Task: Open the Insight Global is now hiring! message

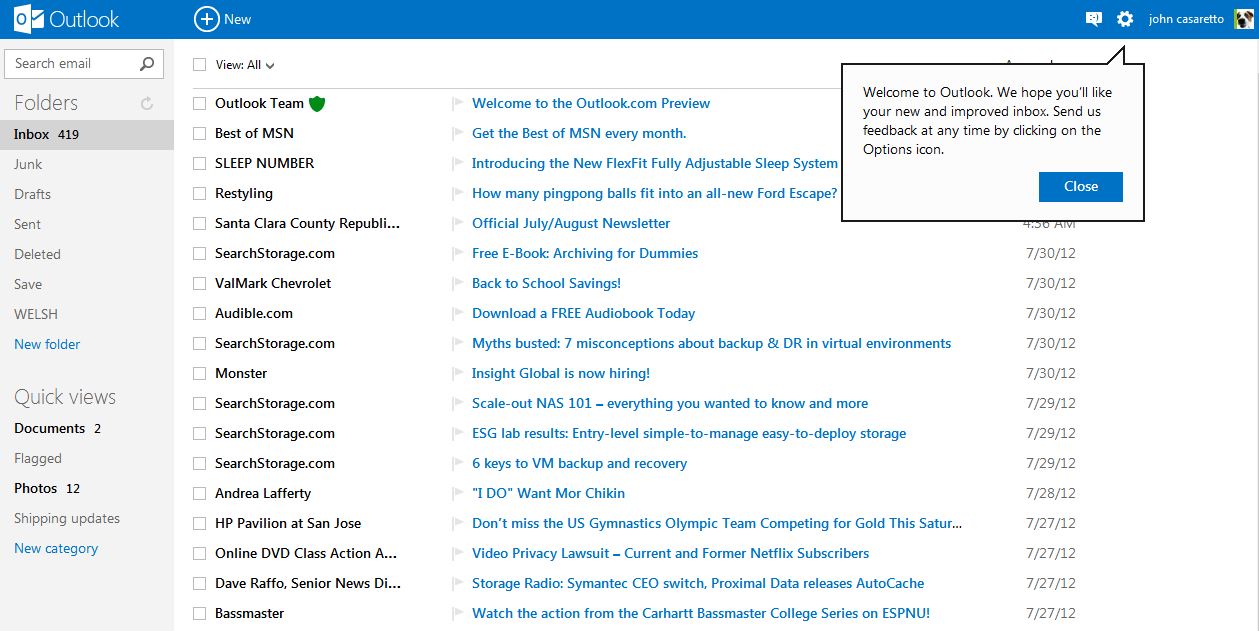Action: 561,373
